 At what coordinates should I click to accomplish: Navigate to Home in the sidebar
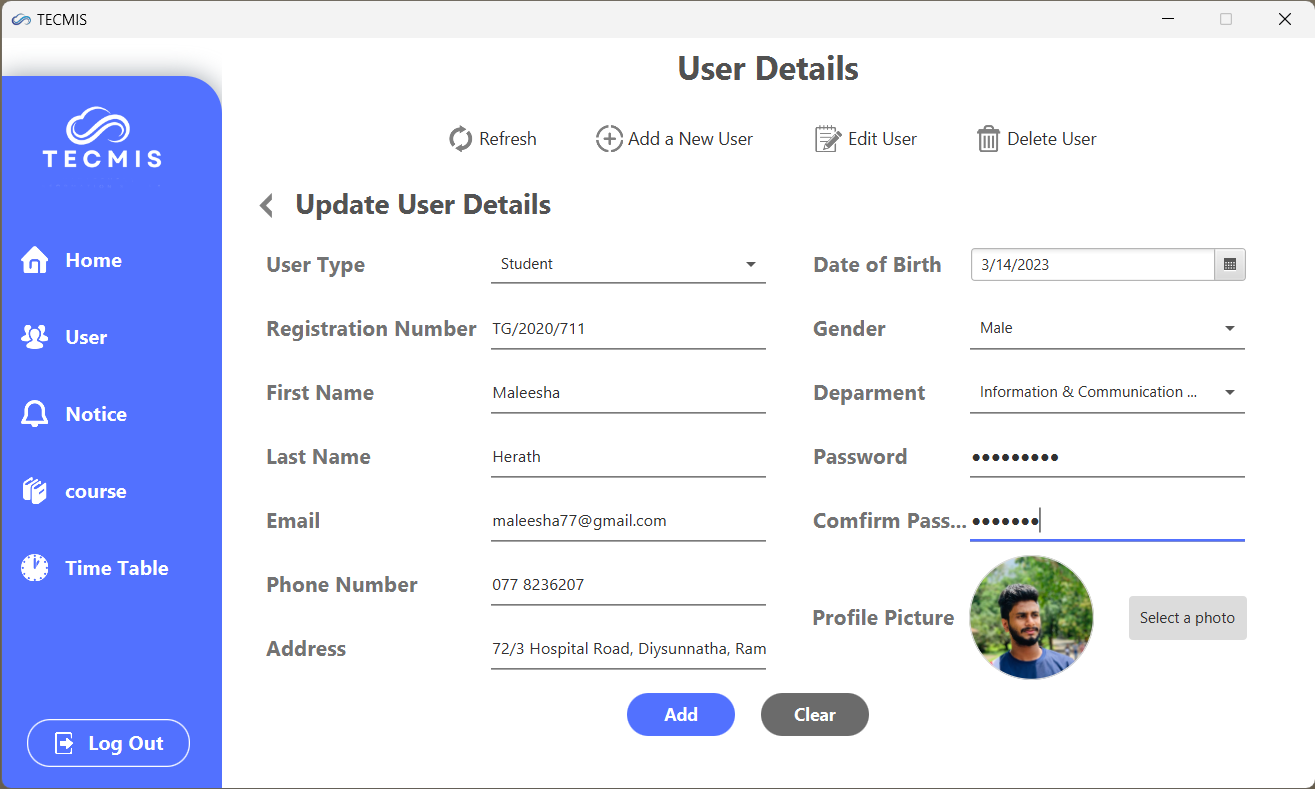pos(35,260)
